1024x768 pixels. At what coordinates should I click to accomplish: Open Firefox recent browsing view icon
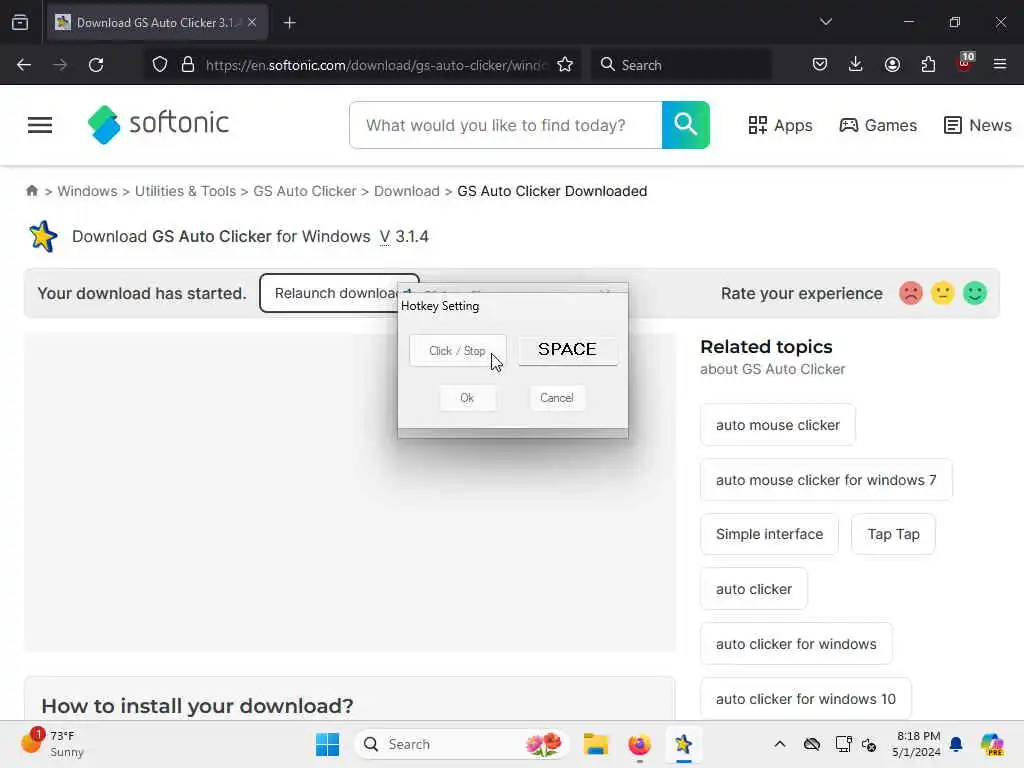coord(20,23)
